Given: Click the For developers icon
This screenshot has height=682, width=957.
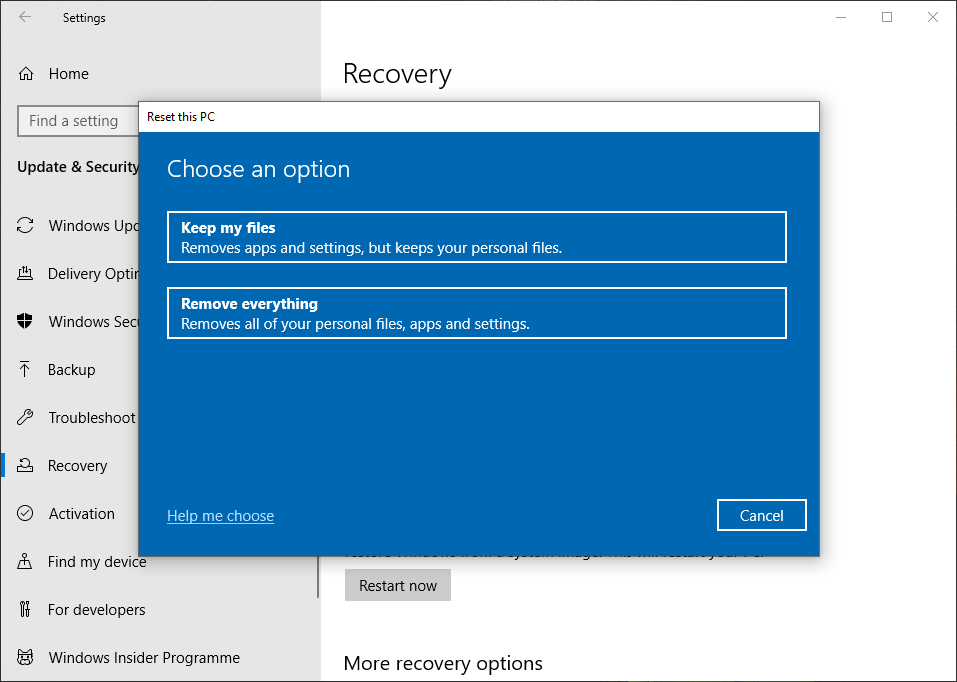Looking at the screenshot, I should pos(25,609).
